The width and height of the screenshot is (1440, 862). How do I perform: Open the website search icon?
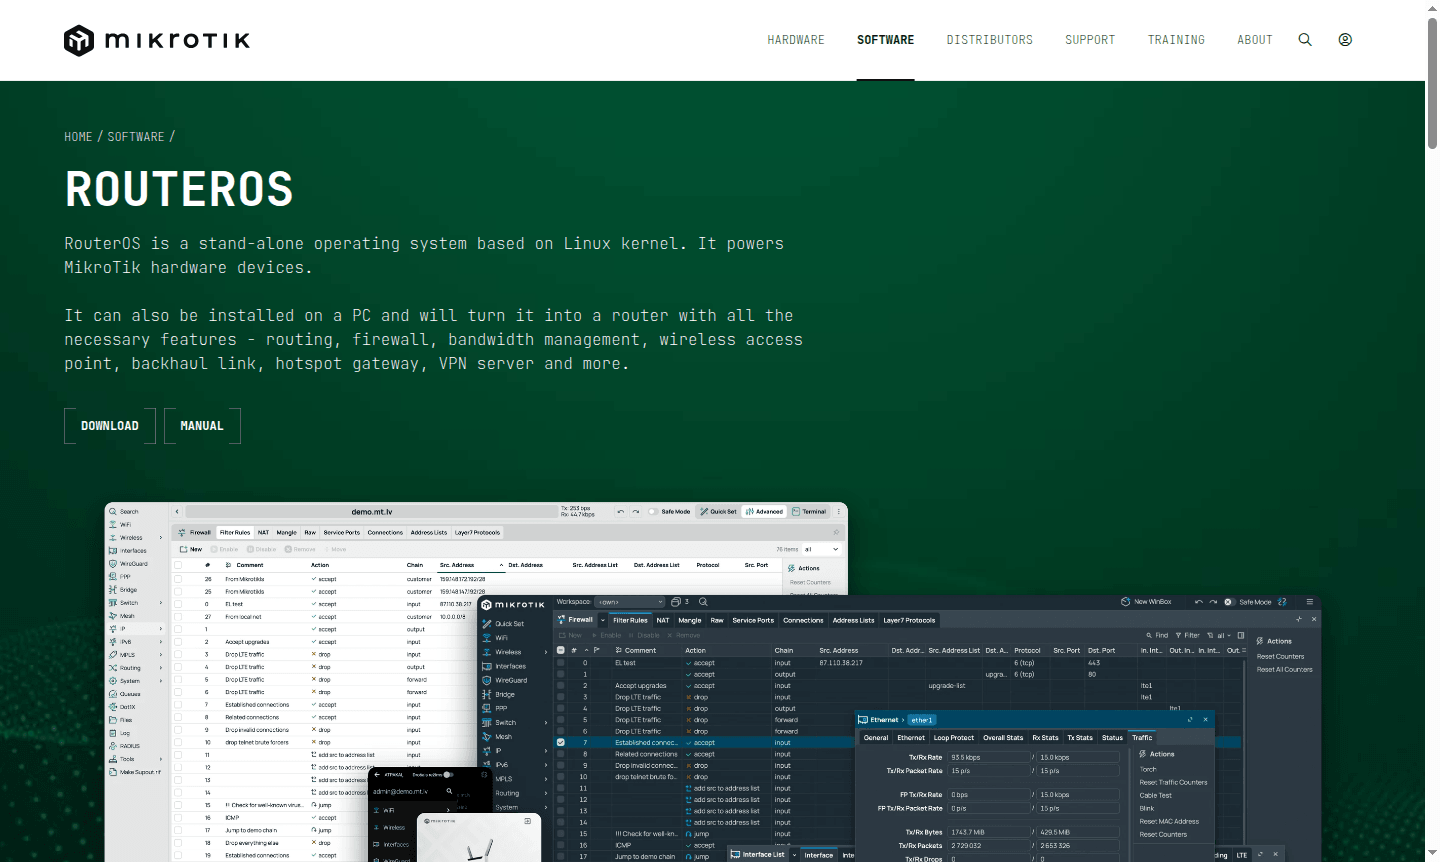(x=1305, y=39)
